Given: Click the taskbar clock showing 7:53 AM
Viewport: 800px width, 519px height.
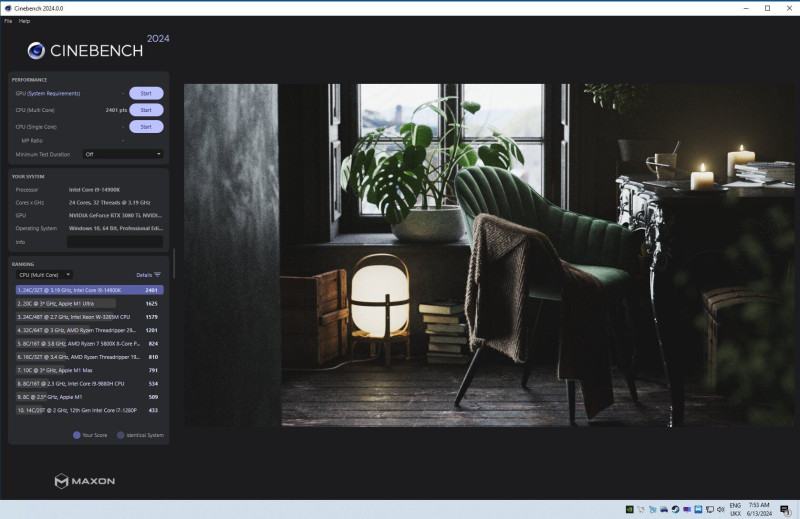Looking at the screenshot, I should coord(759,505).
